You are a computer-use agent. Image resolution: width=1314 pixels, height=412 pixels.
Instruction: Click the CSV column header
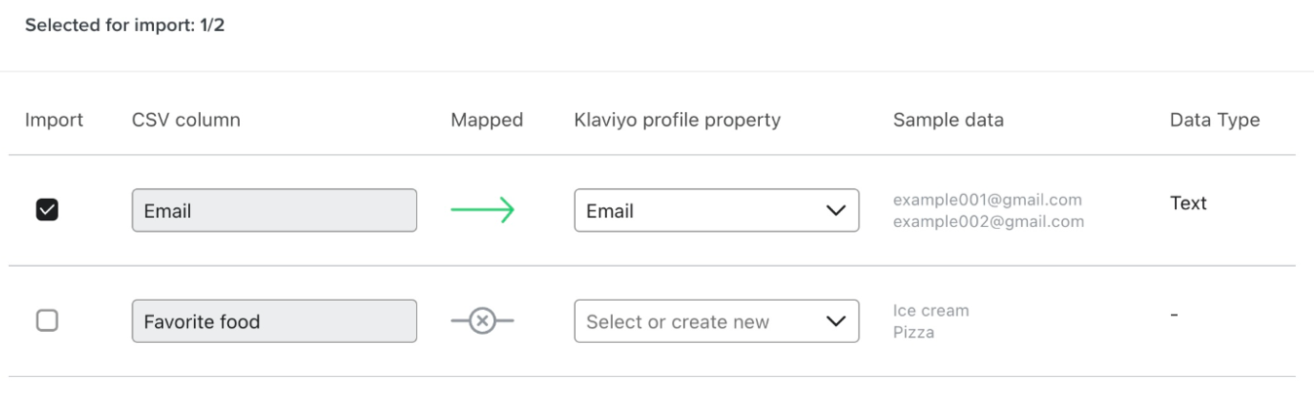pos(186,120)
